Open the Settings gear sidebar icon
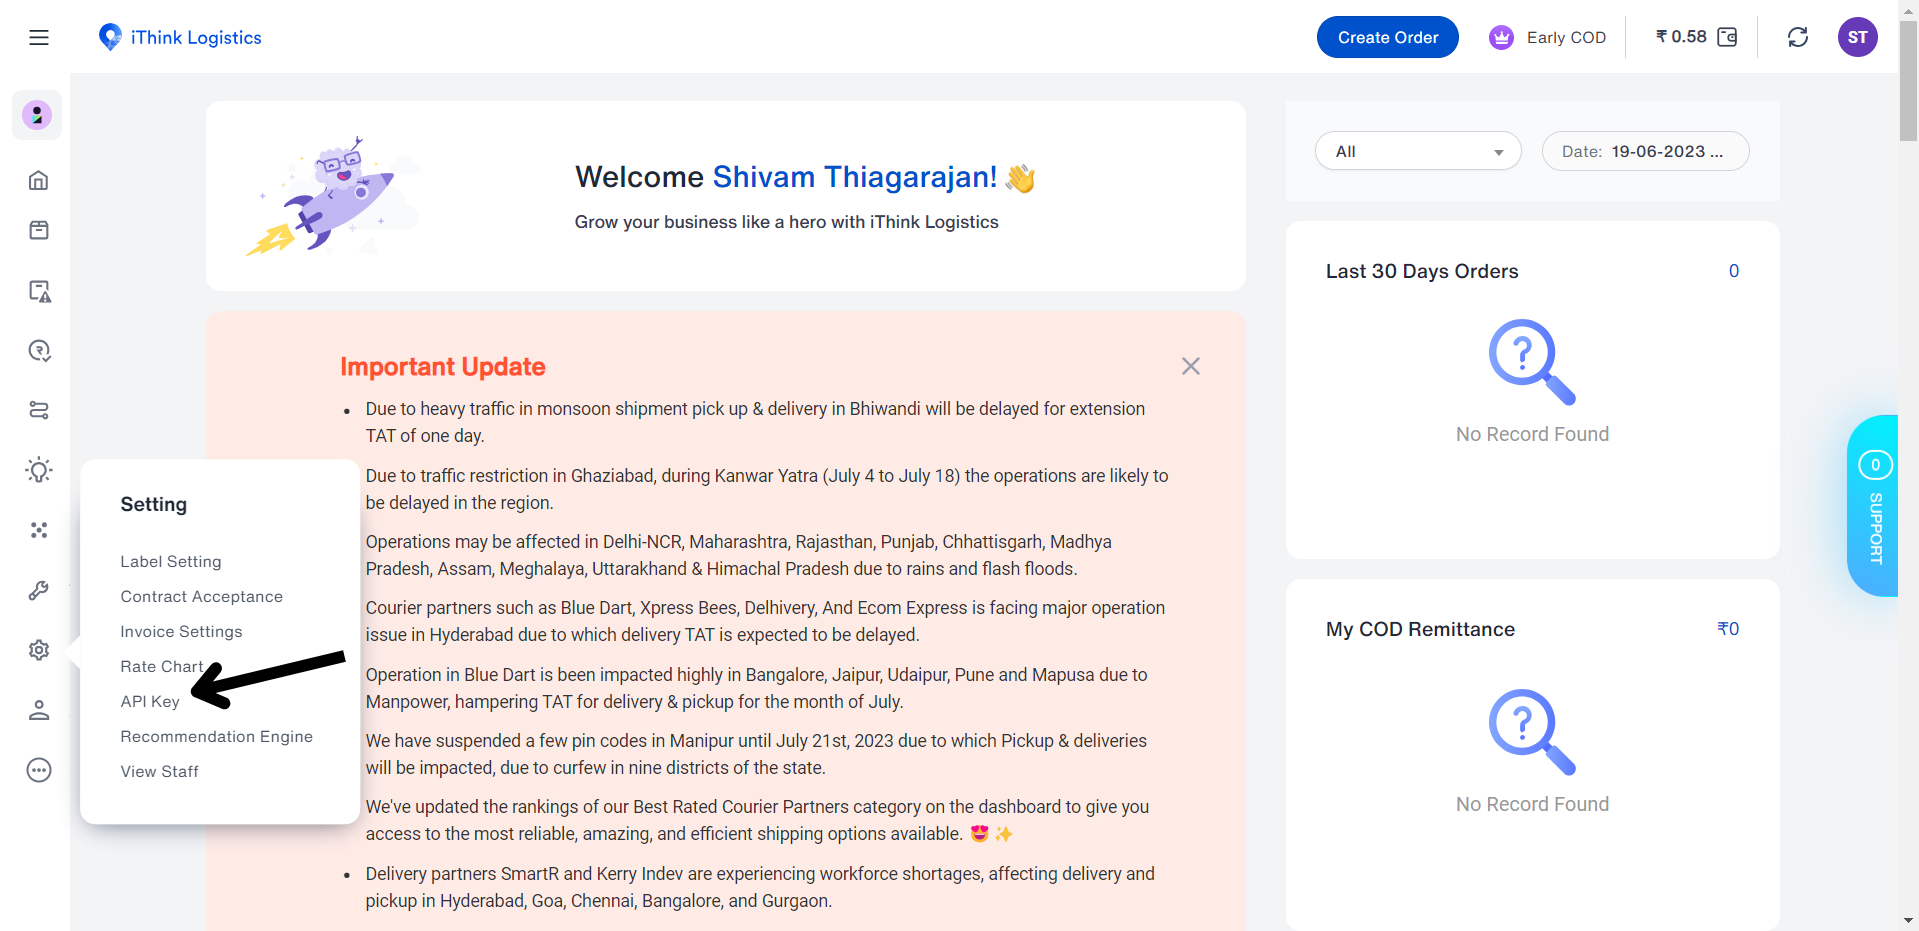This screenshot has width=1919, height=931. coord(39,650)
